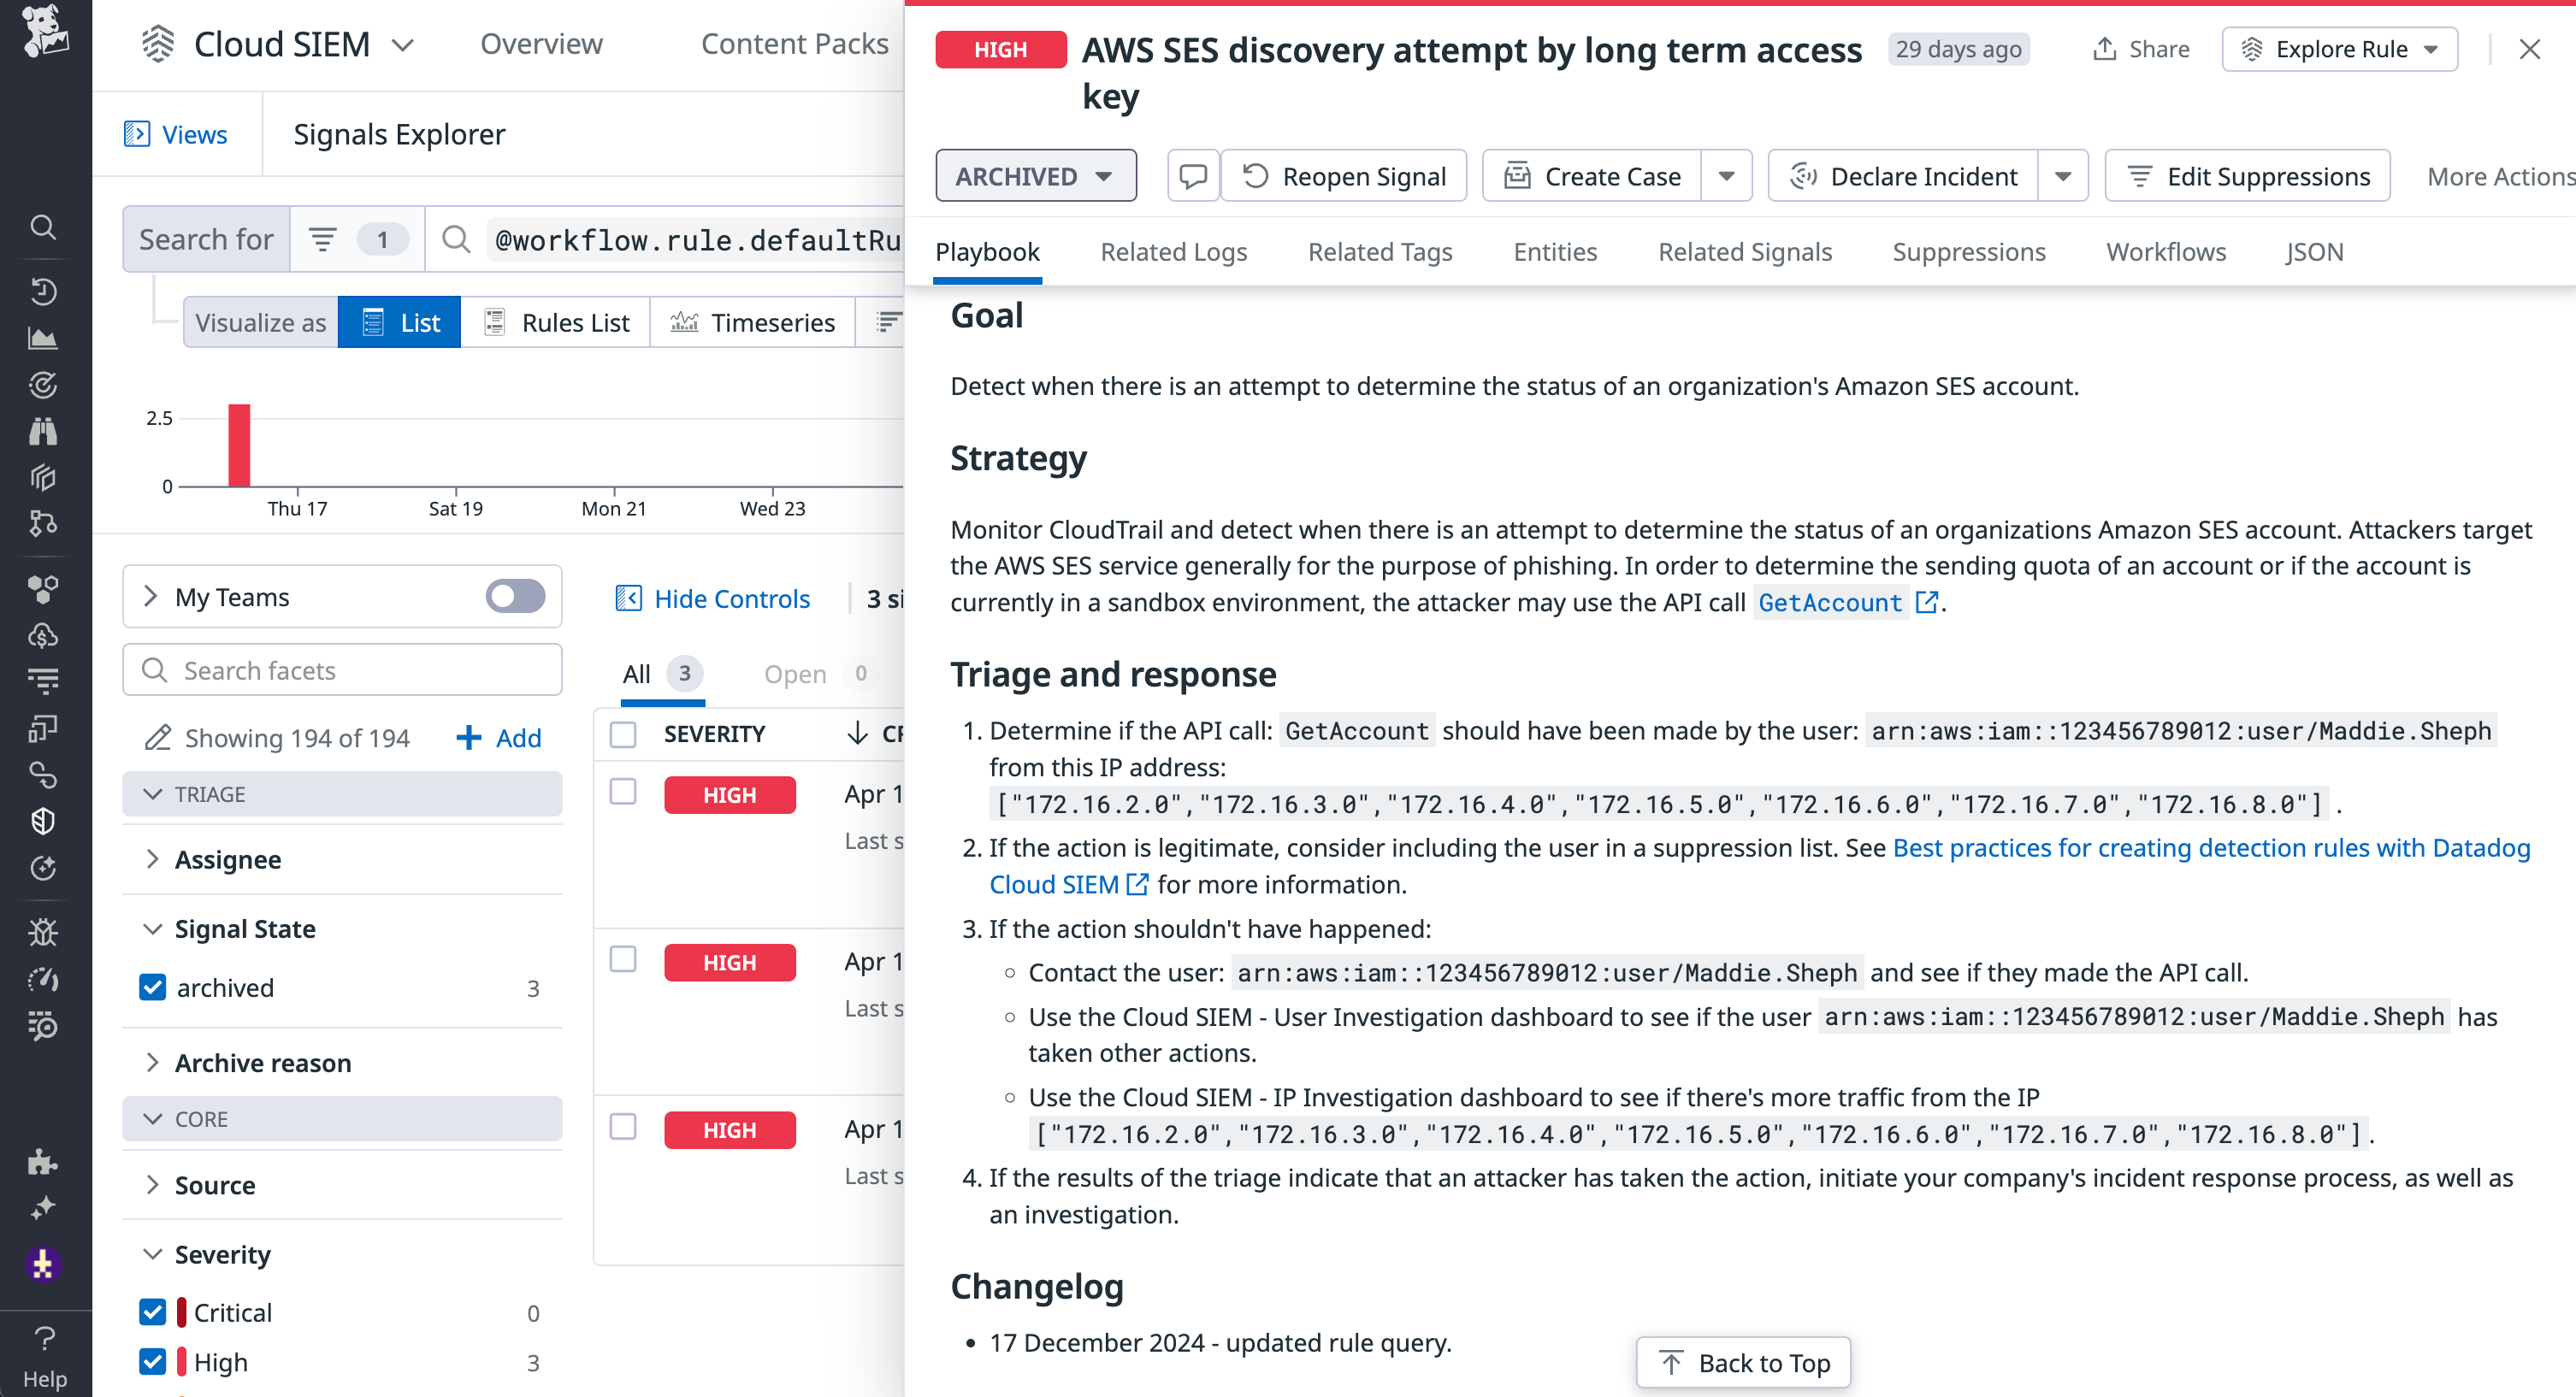The height and width of the screenshot is (1397, 2576).
Task: Open the search icon in the left sidebar
Action: click(x=44, y=227)
